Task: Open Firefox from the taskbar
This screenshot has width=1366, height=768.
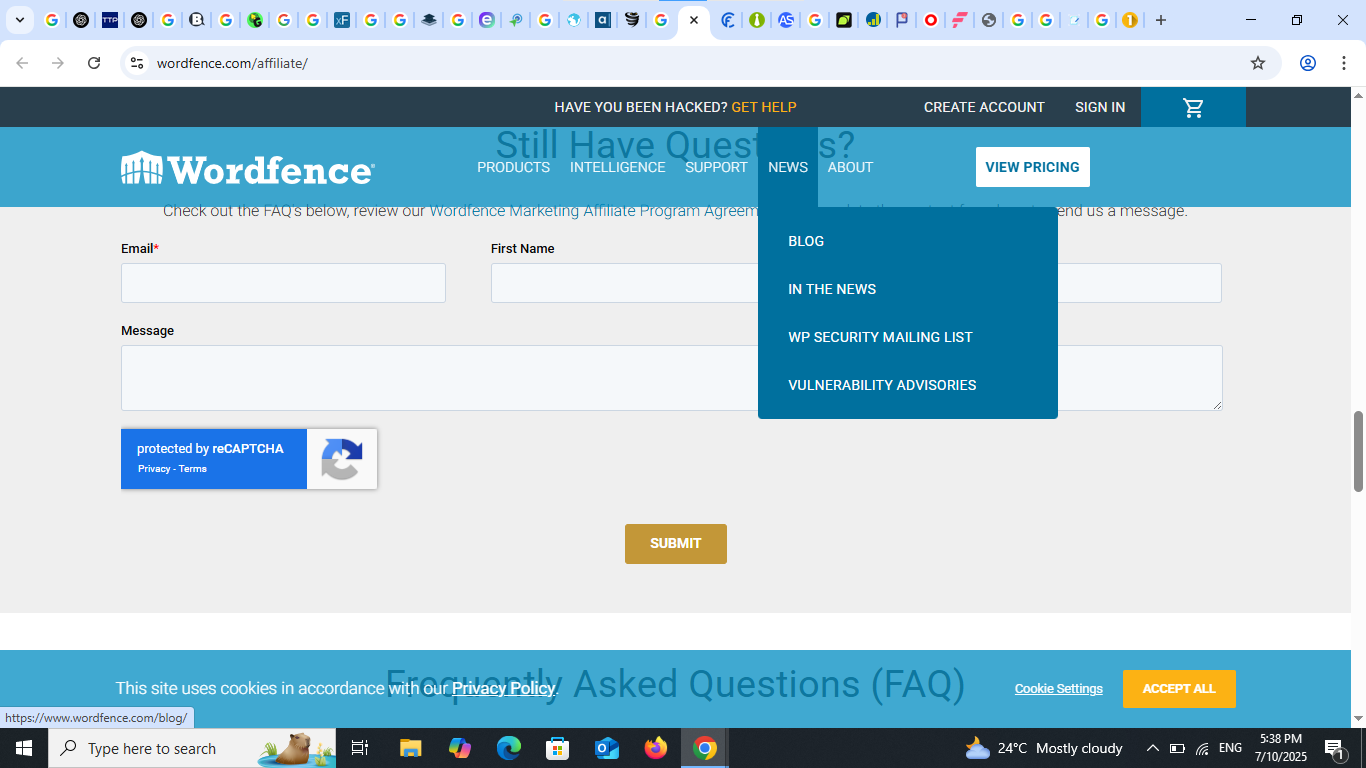Action: [x=656, y=748]
